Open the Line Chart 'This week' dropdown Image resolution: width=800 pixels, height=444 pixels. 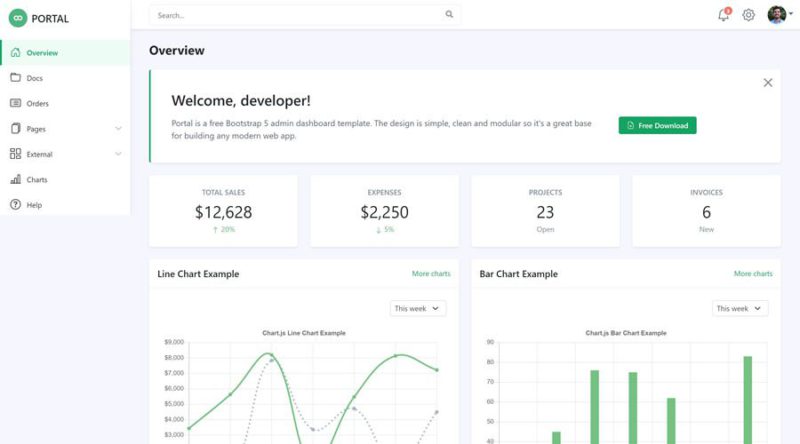418,308
